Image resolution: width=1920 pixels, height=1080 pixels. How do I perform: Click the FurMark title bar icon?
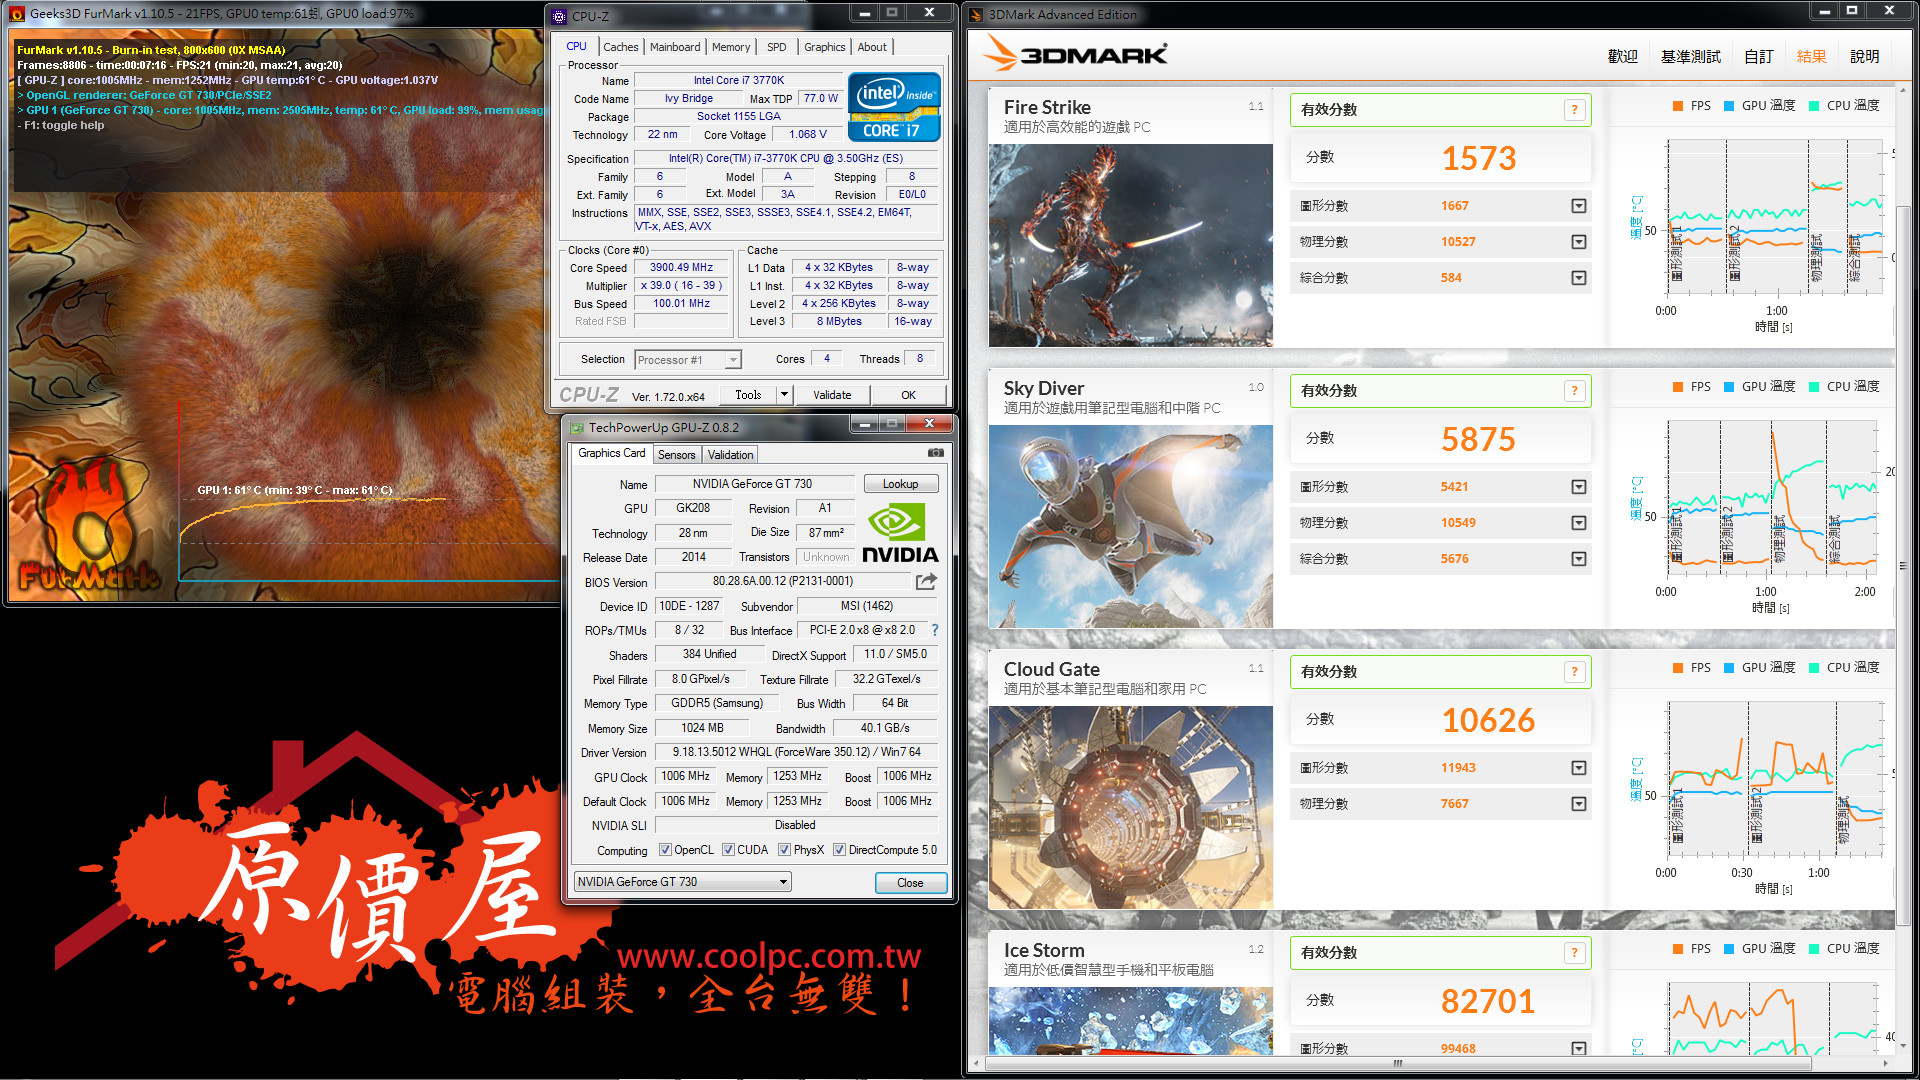16,14
